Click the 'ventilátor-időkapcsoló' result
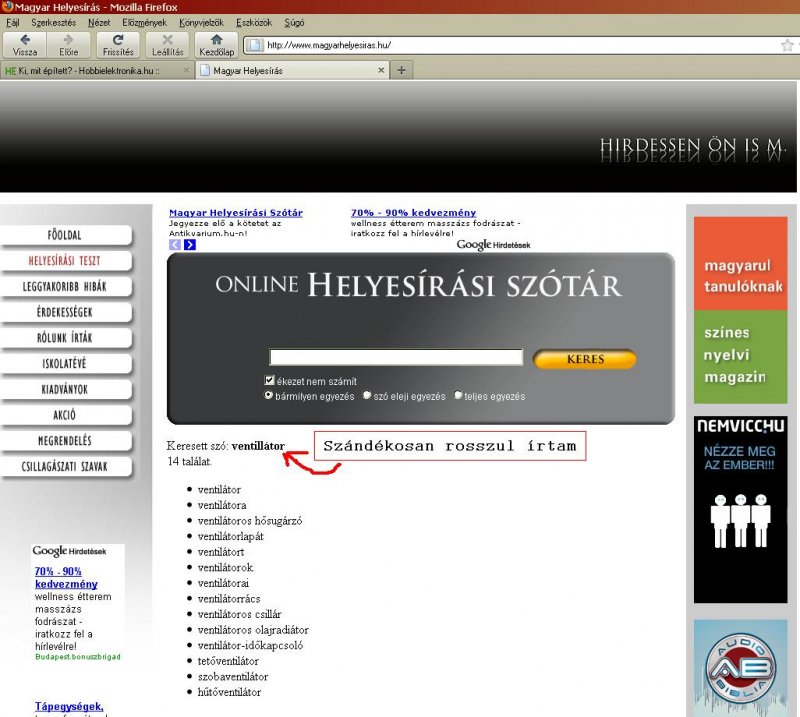The image size is (800, 717). [x=250, y=646]
